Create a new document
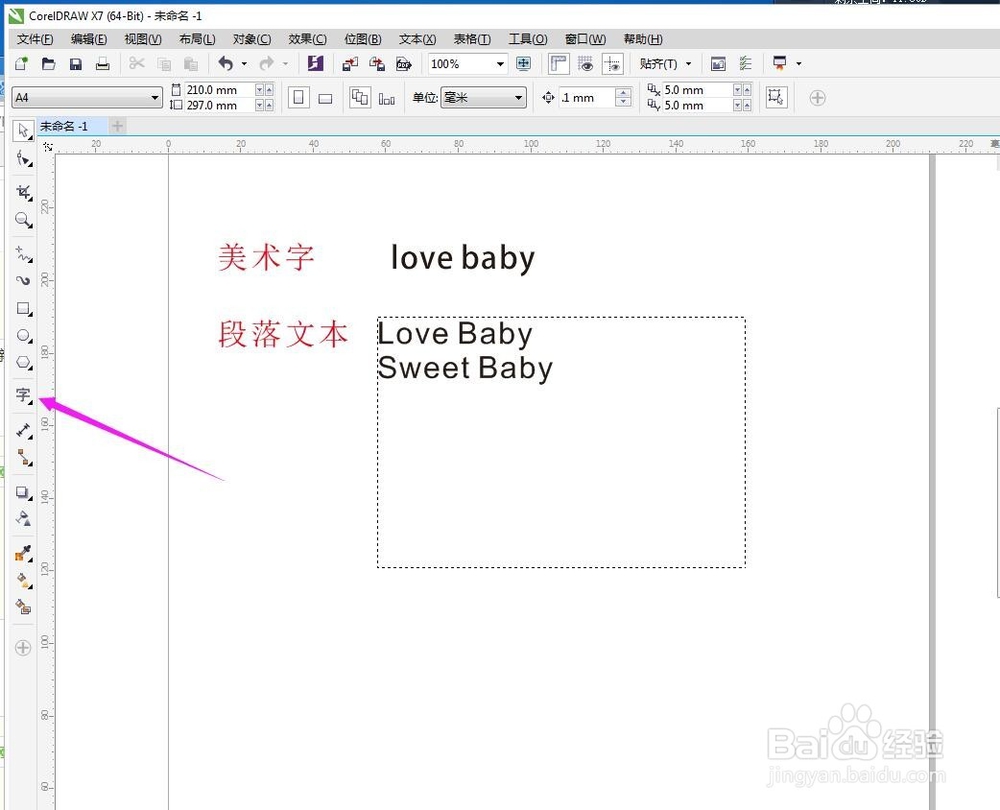 [x=22, y=63]
